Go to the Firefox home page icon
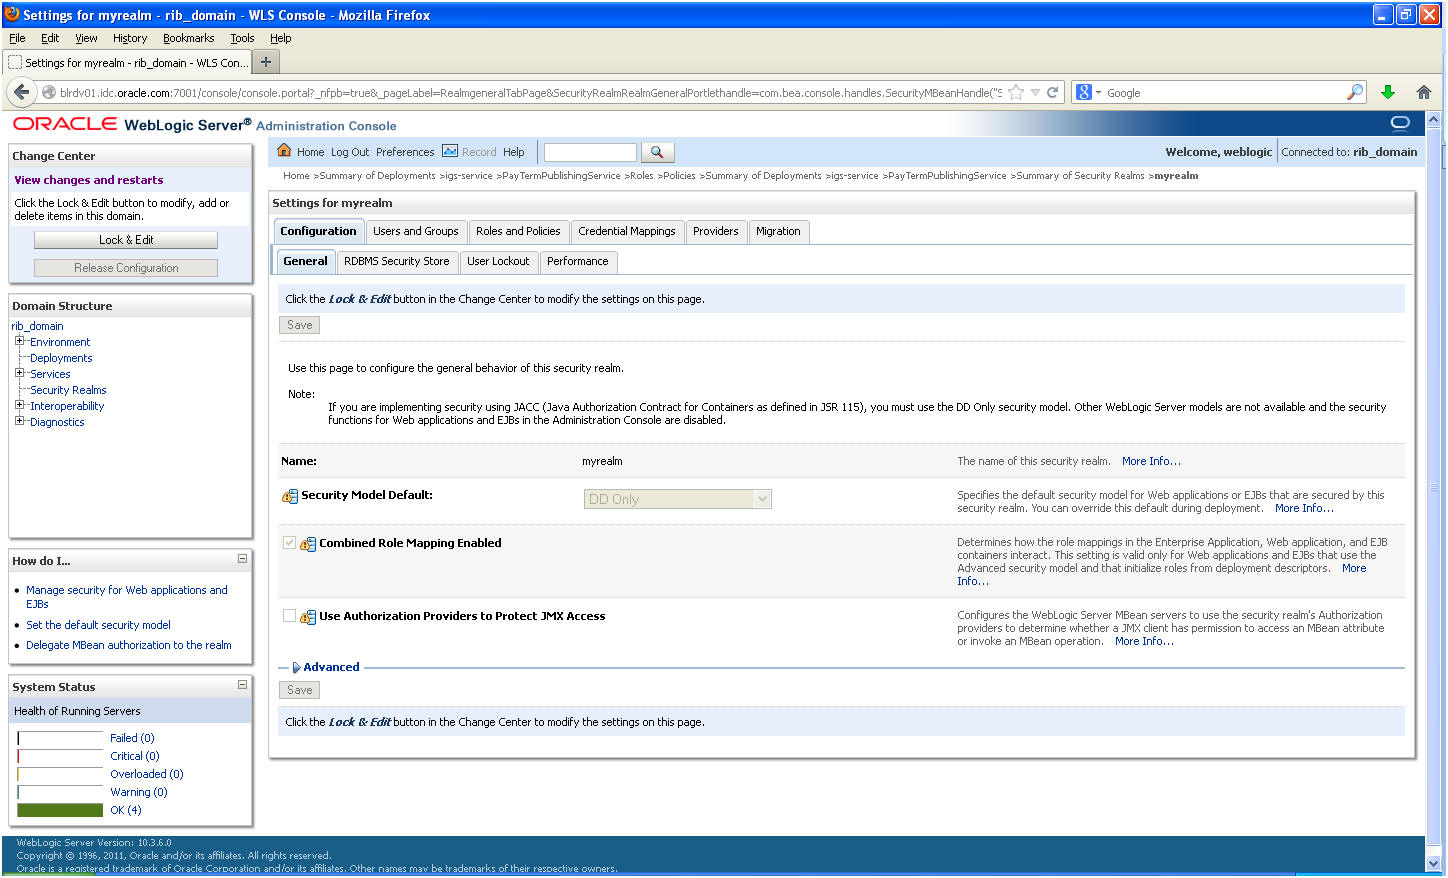 click(1424, 92)
